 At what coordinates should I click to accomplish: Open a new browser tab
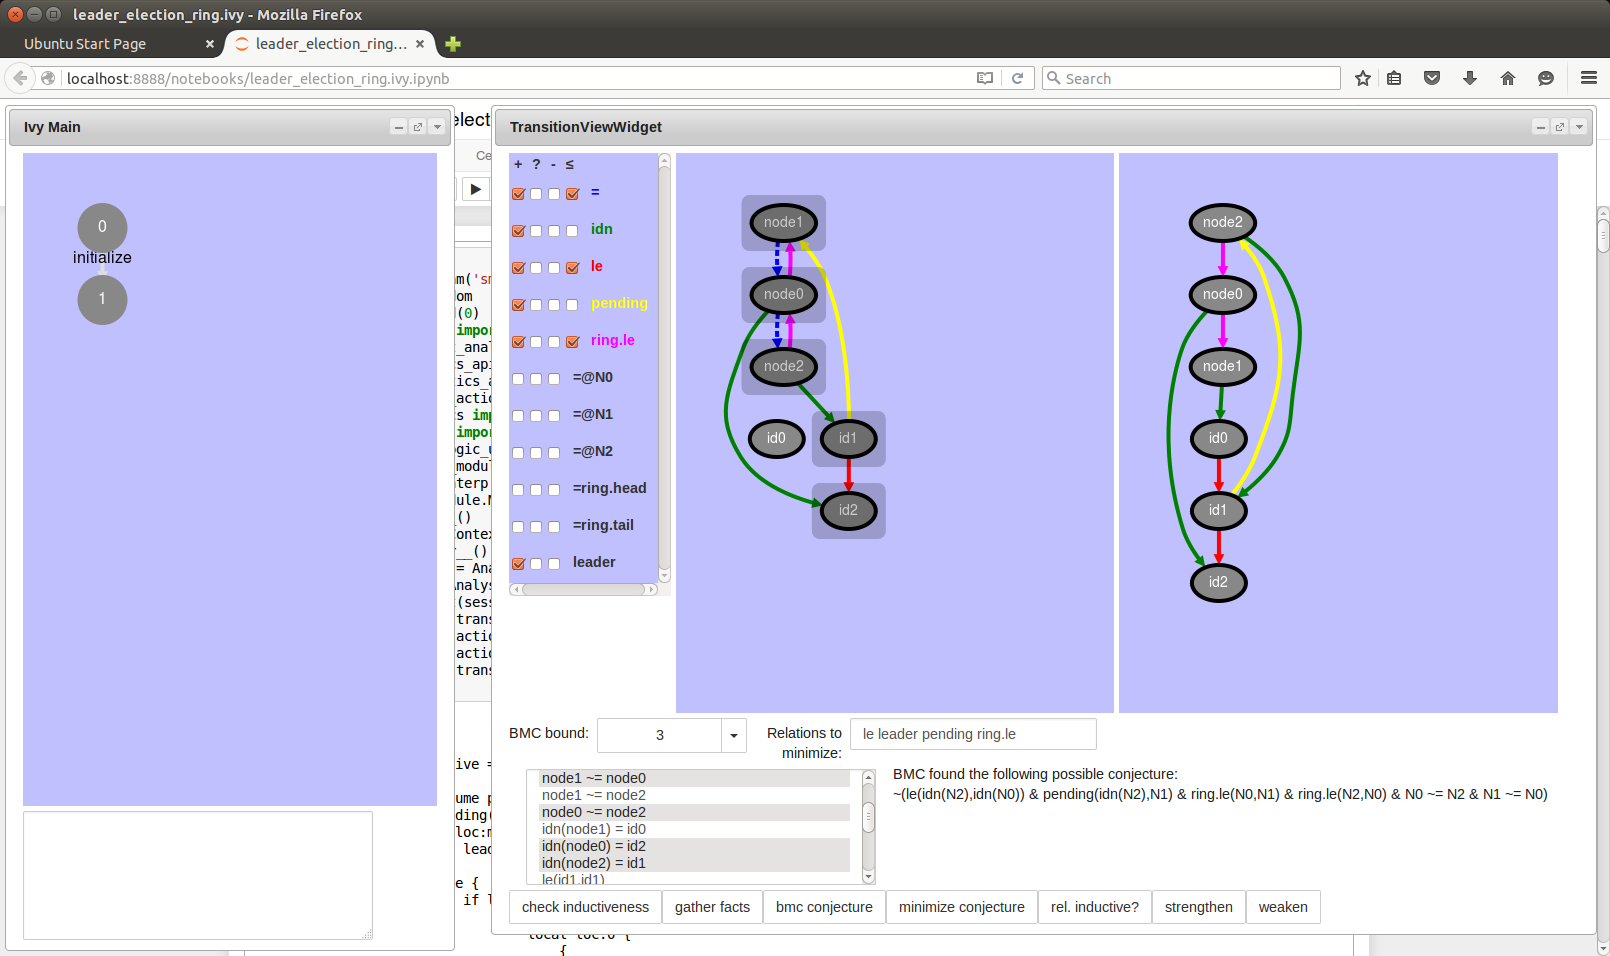click(453, 44)
